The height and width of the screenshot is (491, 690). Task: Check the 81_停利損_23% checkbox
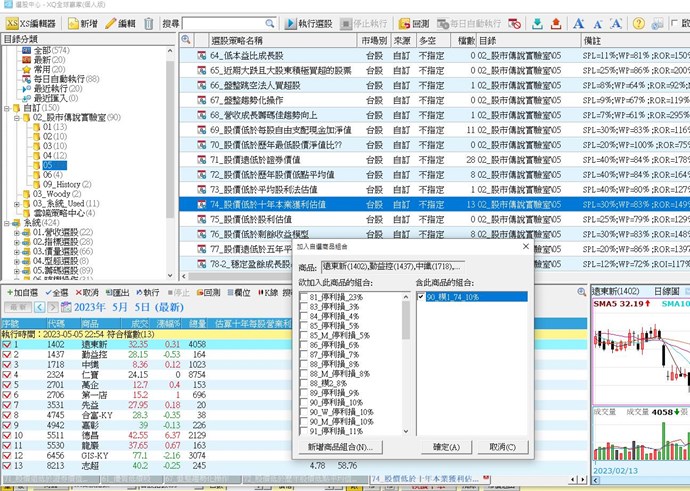click(304, 297)
